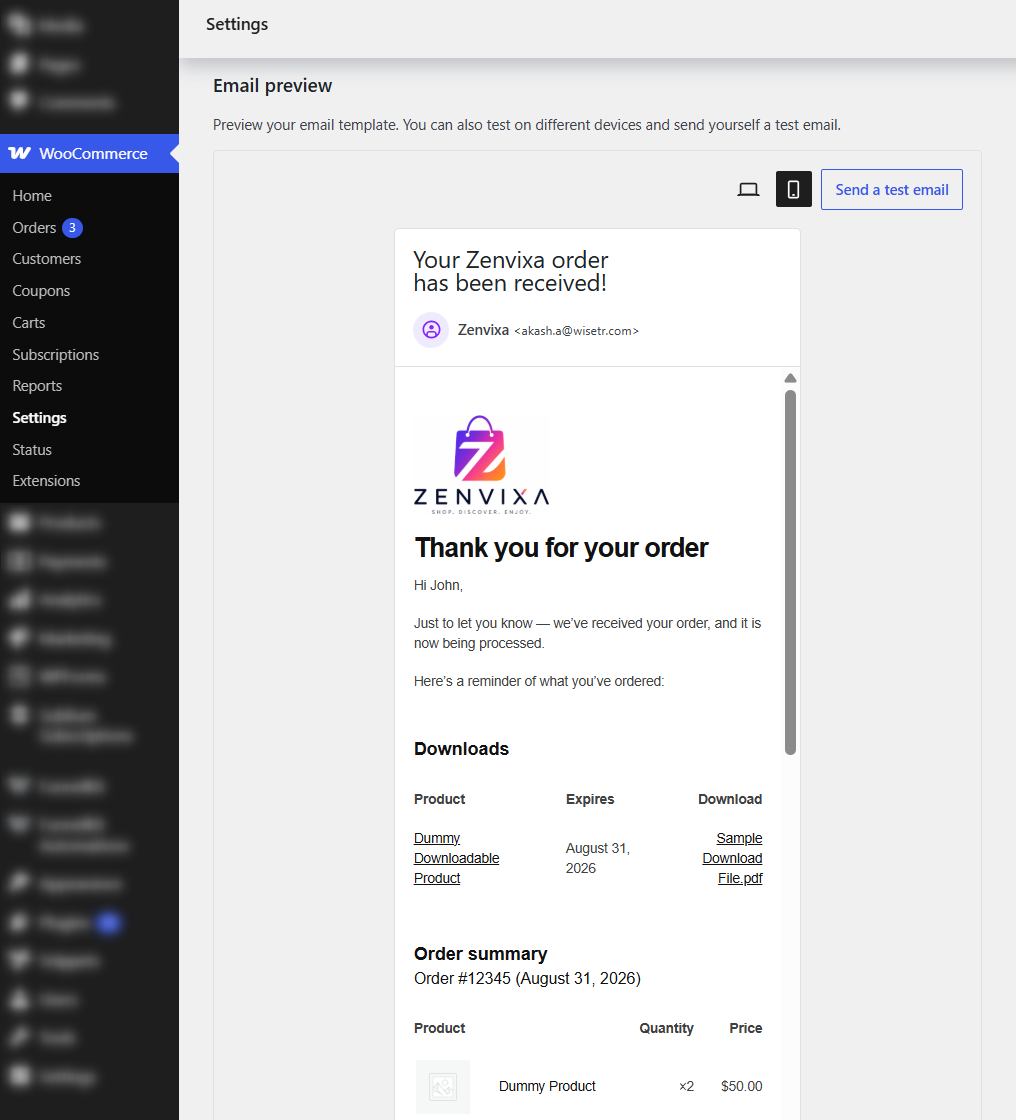Image resolution: width=1016 pixels, height=1120 pixels.
Task: Click the Zenvixa logo image
Action: (x=482, y=464)
